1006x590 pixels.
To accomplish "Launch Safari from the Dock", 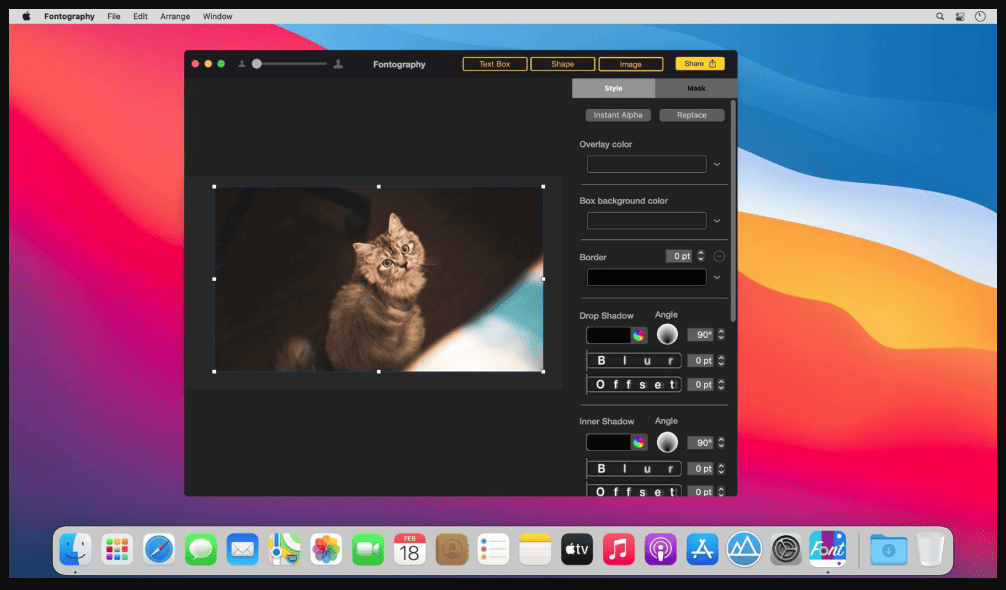I will [158, 549].
